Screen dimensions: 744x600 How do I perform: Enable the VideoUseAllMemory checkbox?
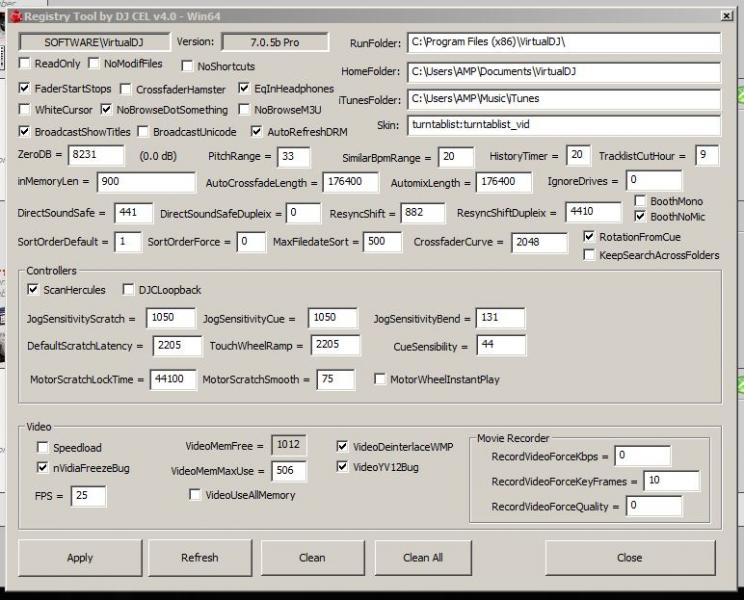[x=195, y=494]
